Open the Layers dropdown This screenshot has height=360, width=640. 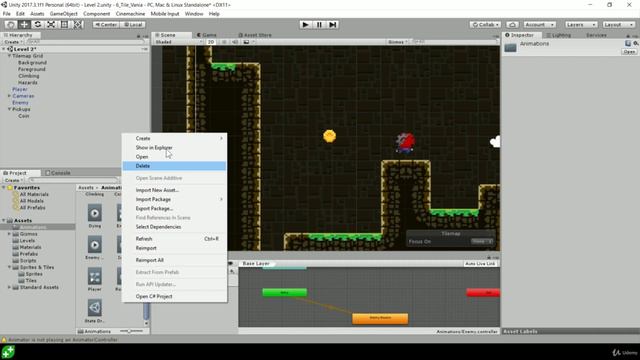tap(581, 24)
